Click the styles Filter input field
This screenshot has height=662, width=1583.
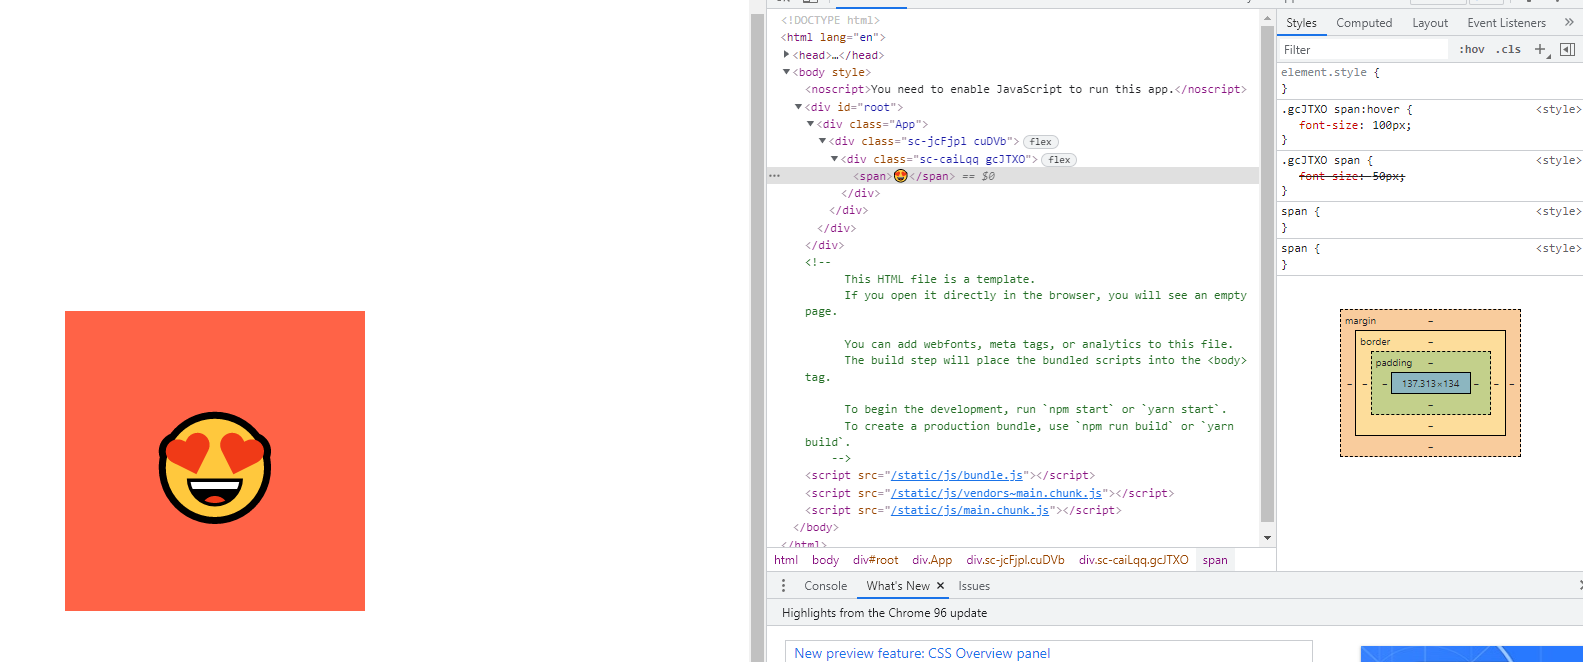click(1364, 49)
